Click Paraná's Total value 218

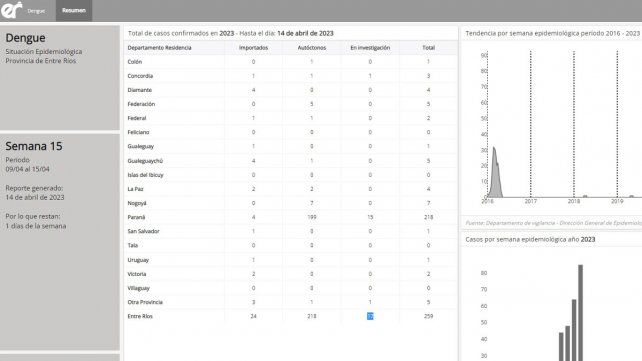[428, 217]
